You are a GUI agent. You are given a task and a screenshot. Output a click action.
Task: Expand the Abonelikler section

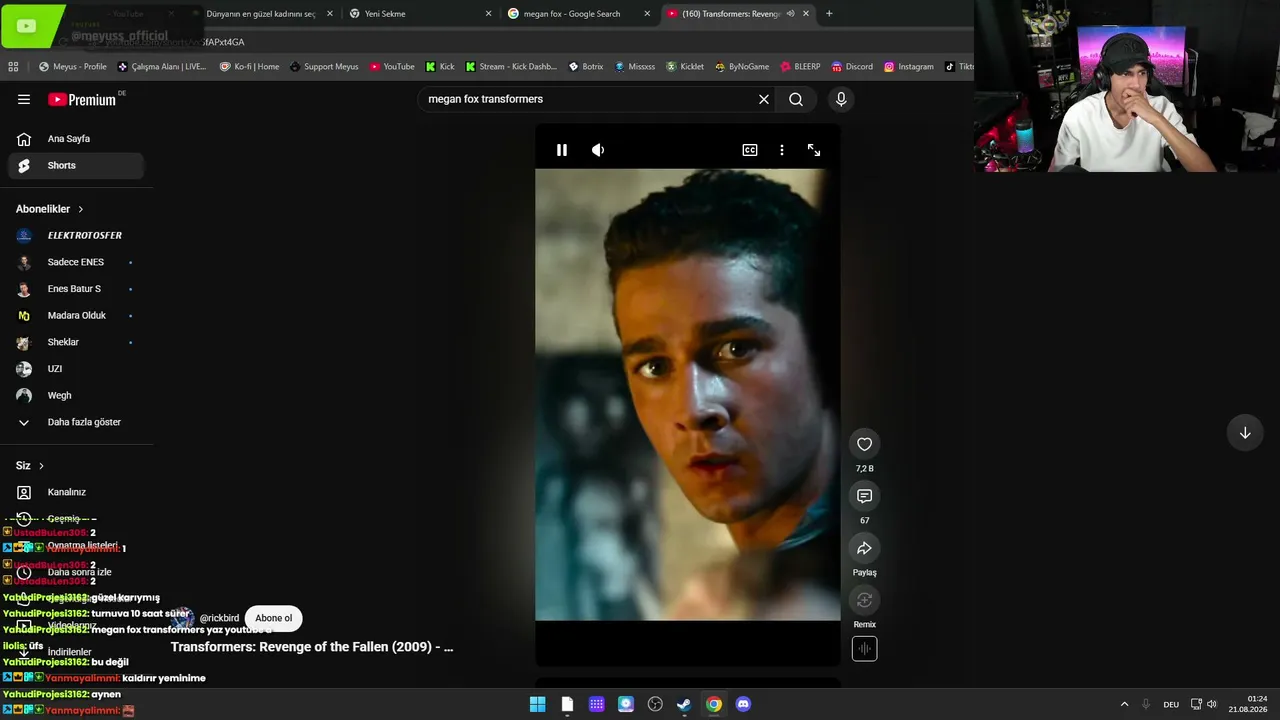point(50,209)
